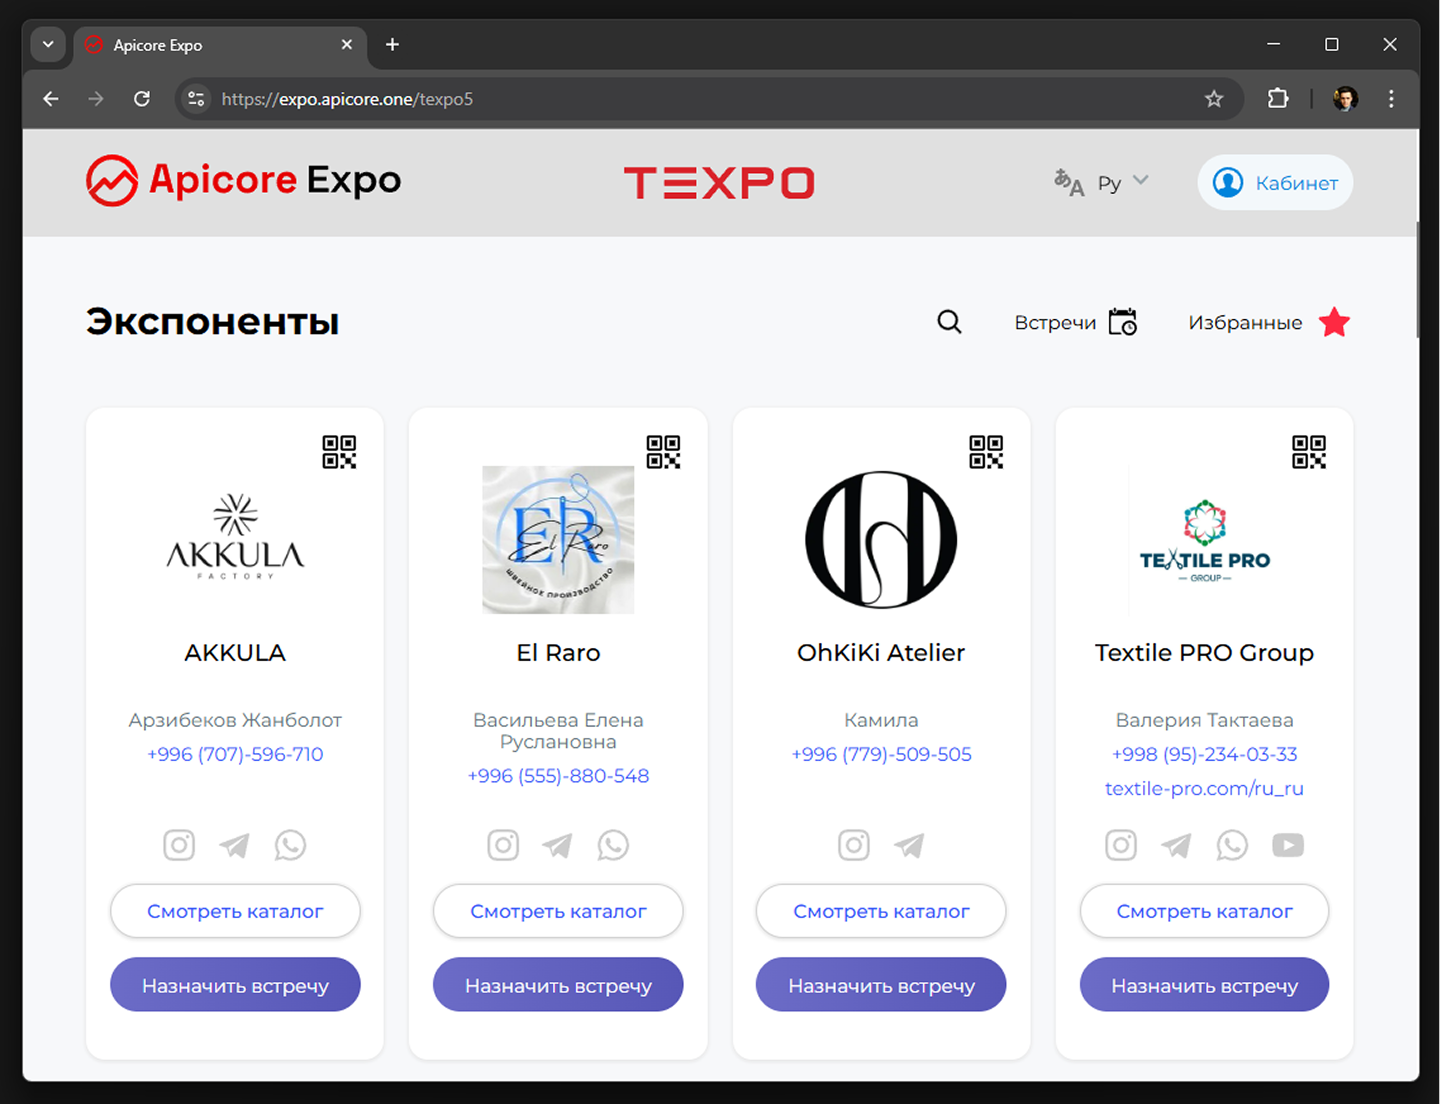Open Textile PRO Group Telegram icon

tap(1176, 845)
